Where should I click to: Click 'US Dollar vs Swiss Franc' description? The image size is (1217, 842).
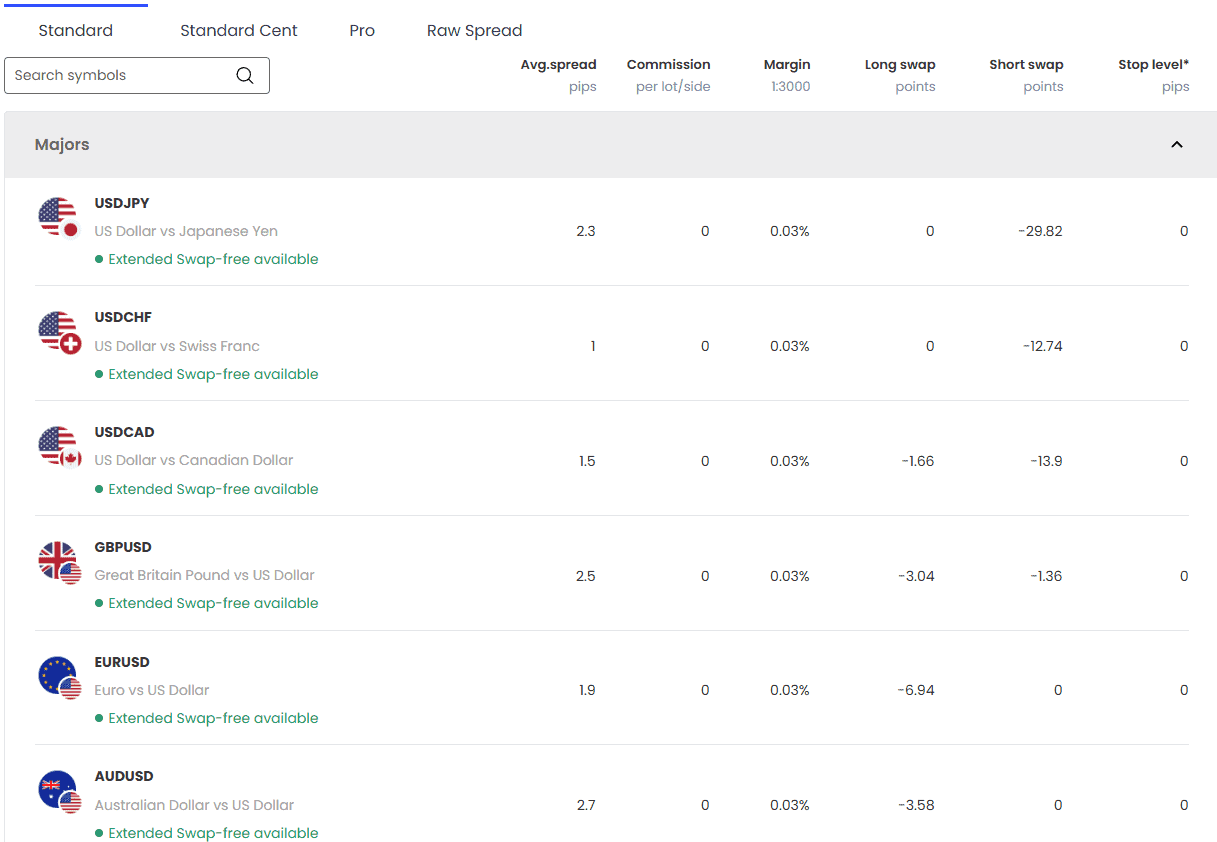177,346
